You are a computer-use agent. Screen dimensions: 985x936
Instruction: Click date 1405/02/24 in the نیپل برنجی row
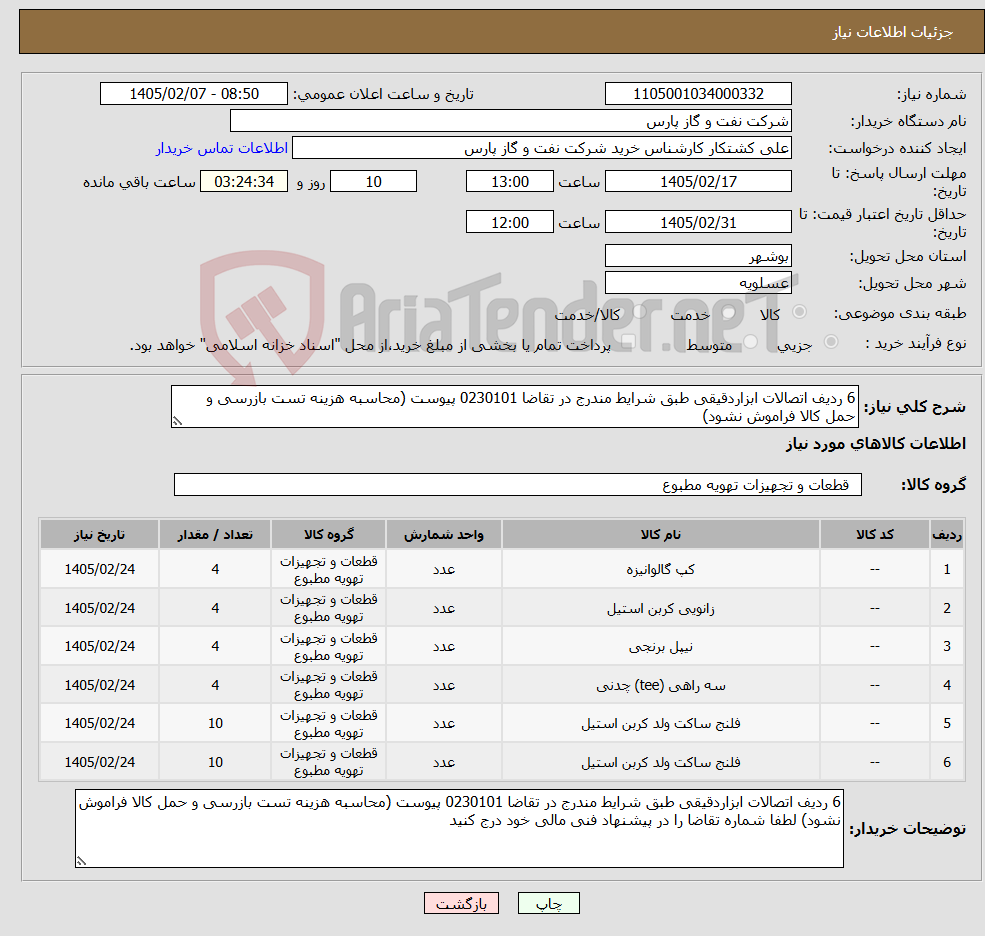99,646
